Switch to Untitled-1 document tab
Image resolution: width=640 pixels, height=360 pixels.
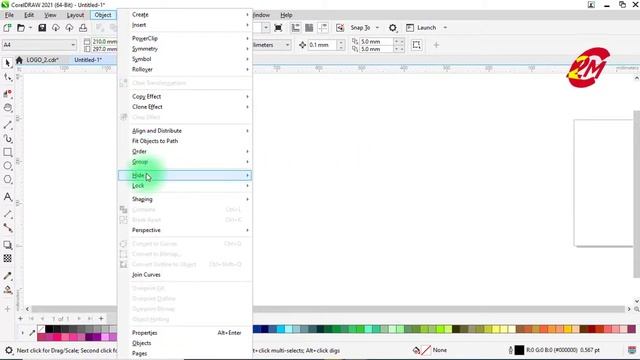pos(88,60)
